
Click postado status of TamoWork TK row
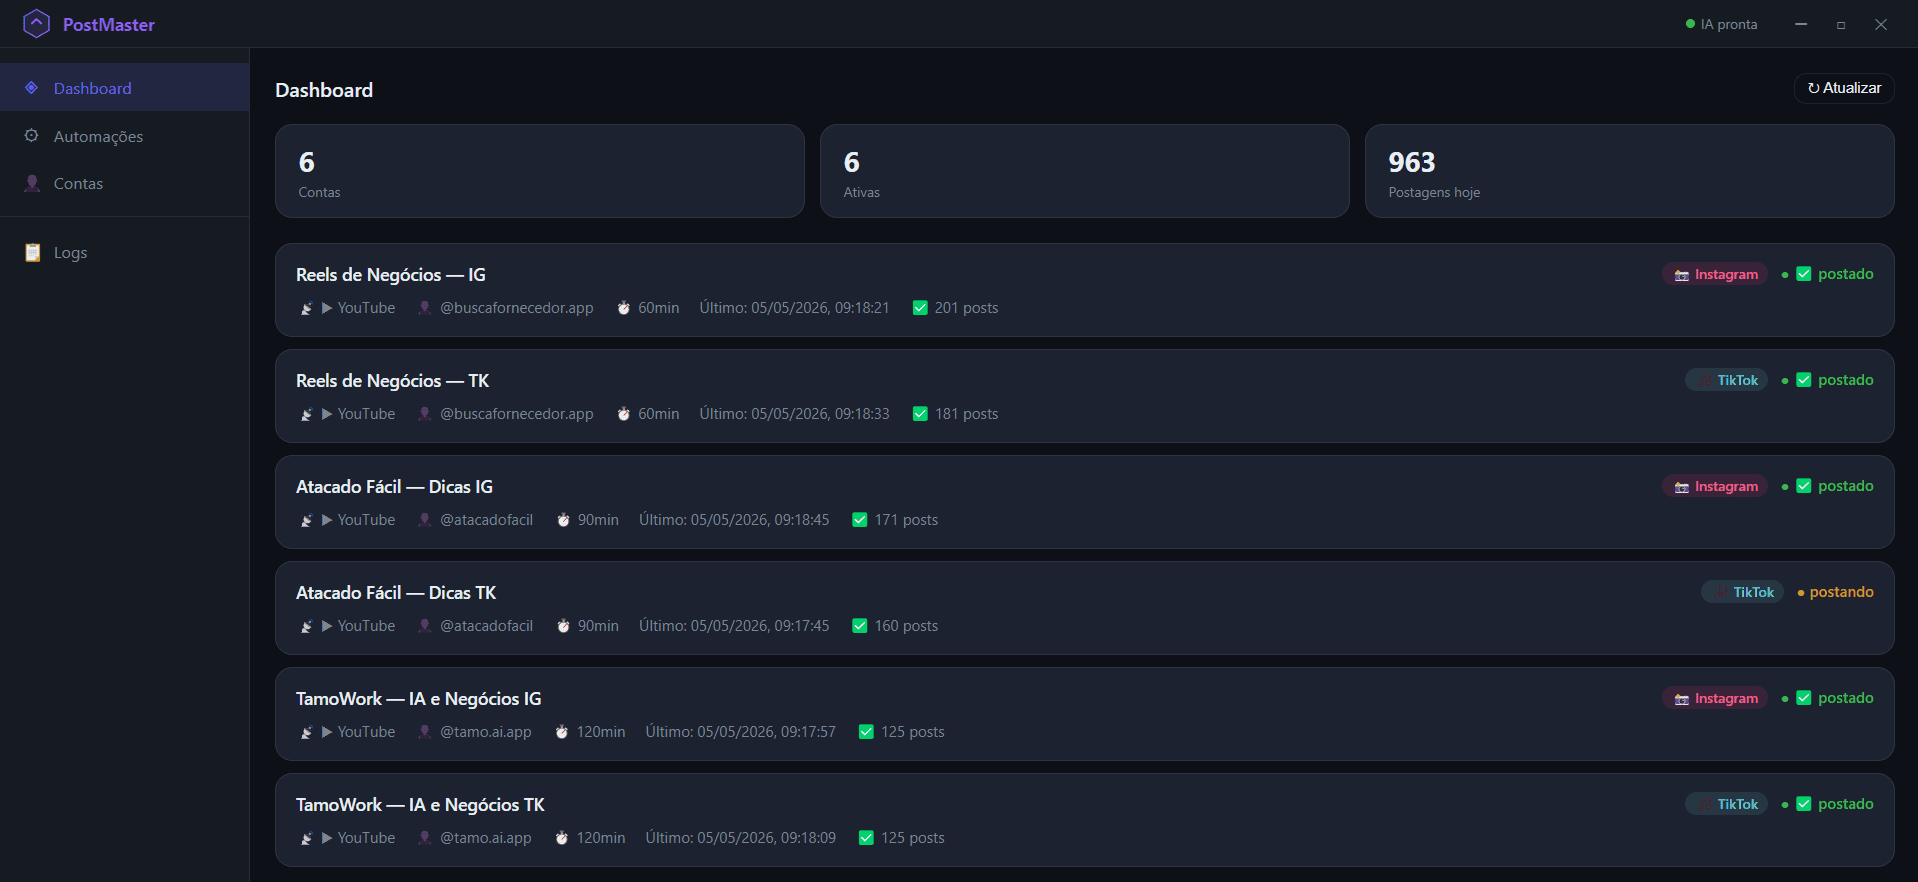point(1828,804)
